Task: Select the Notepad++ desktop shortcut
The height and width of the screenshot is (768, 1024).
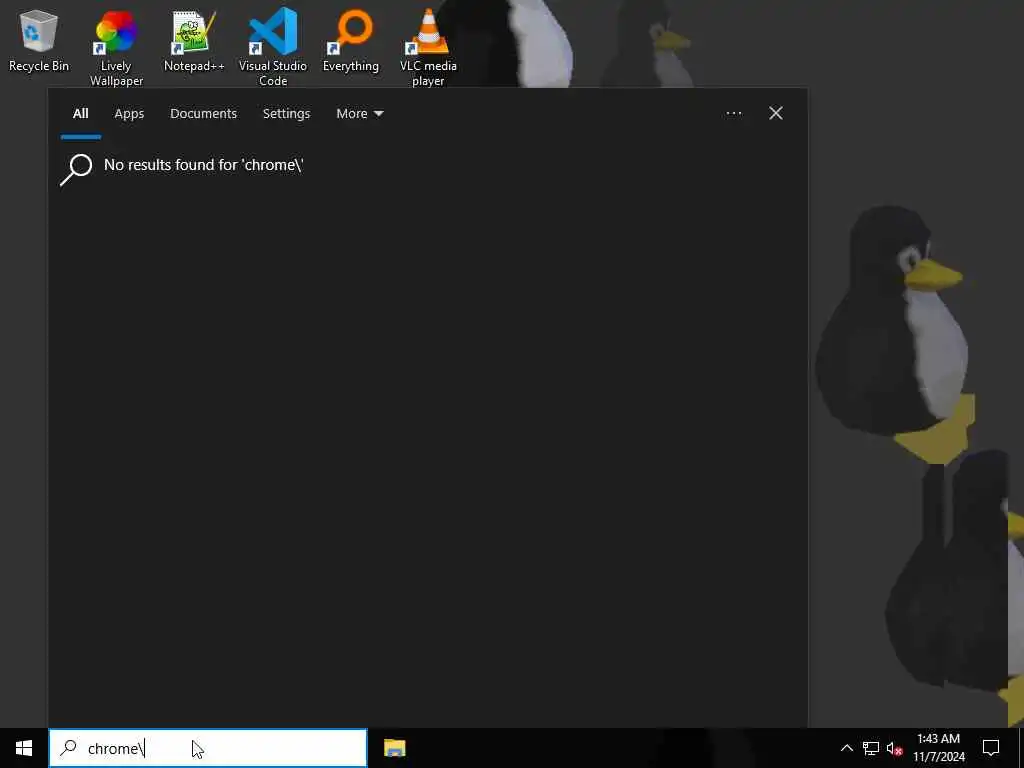Action: [194, 40]
